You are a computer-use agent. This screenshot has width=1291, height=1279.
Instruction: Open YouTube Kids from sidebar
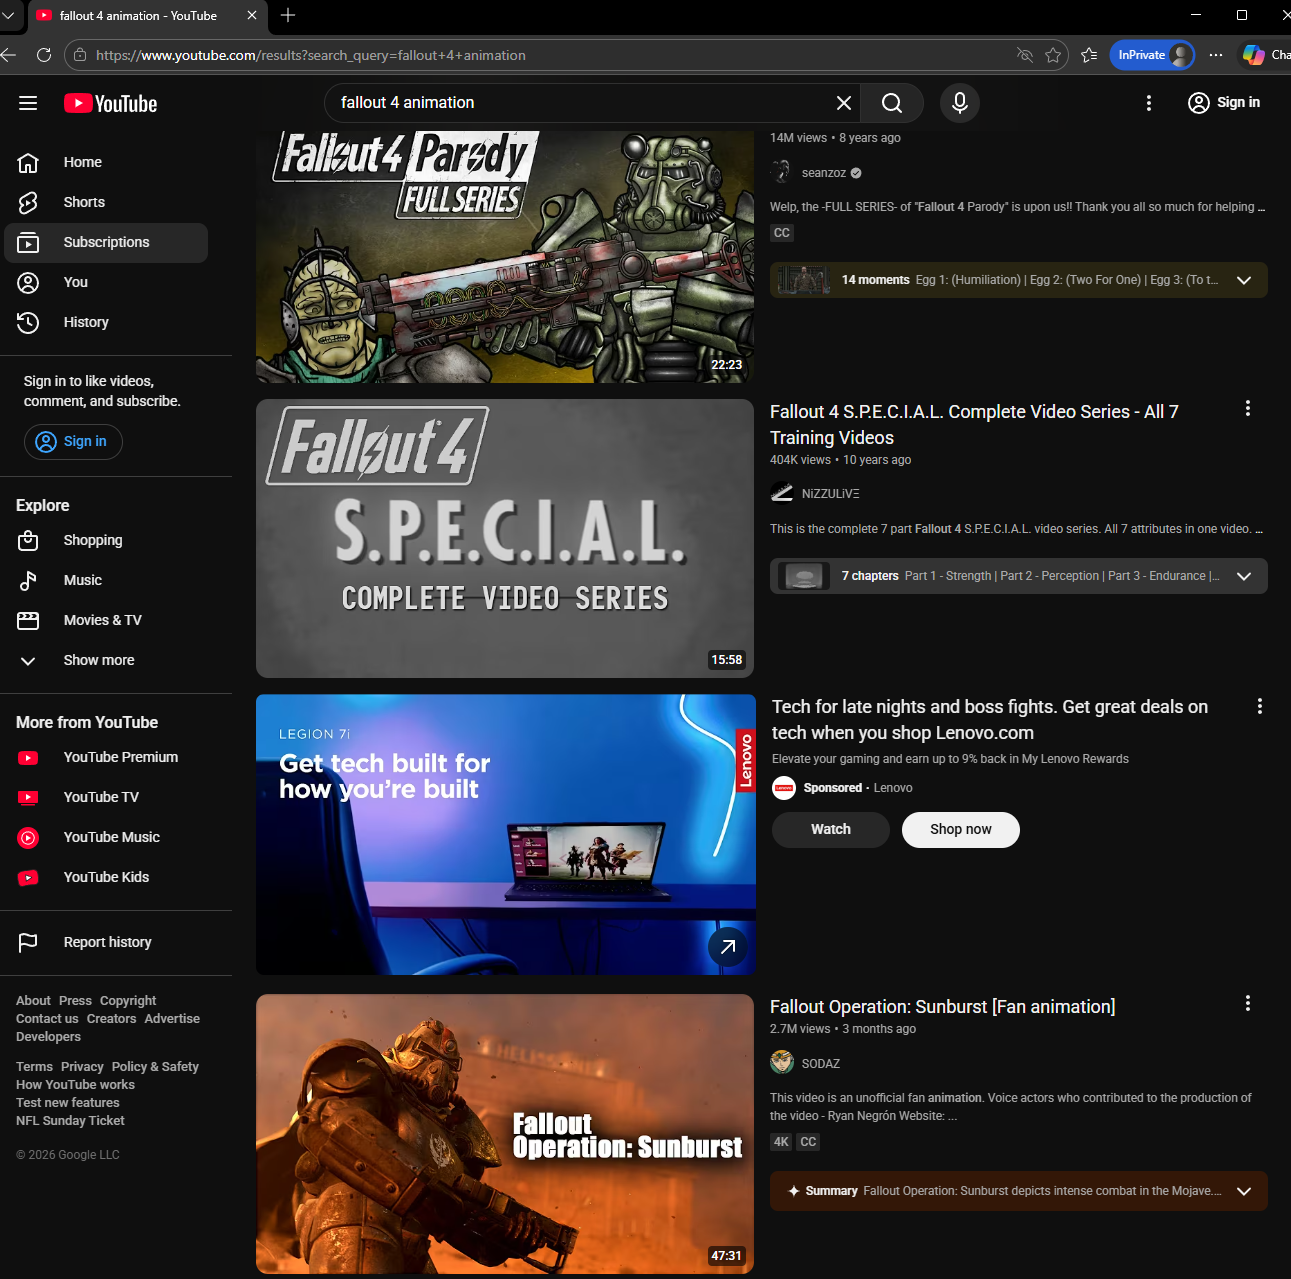click(x=106, y=877)
